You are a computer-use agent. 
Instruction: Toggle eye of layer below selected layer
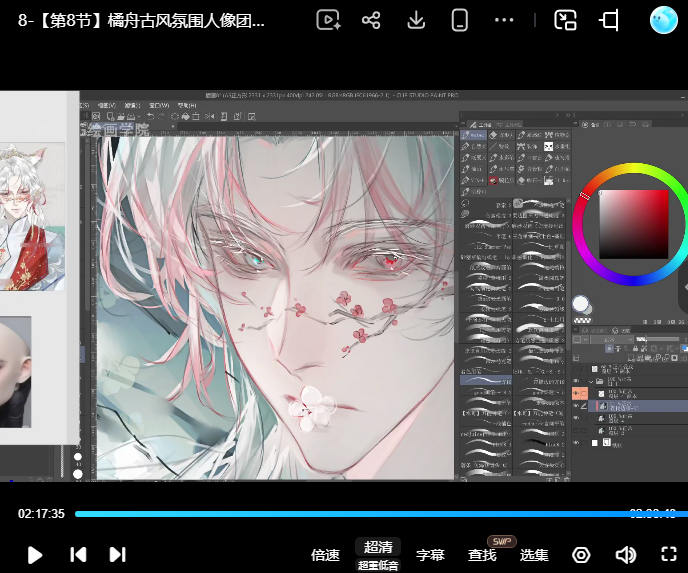[x=577, y=418]
